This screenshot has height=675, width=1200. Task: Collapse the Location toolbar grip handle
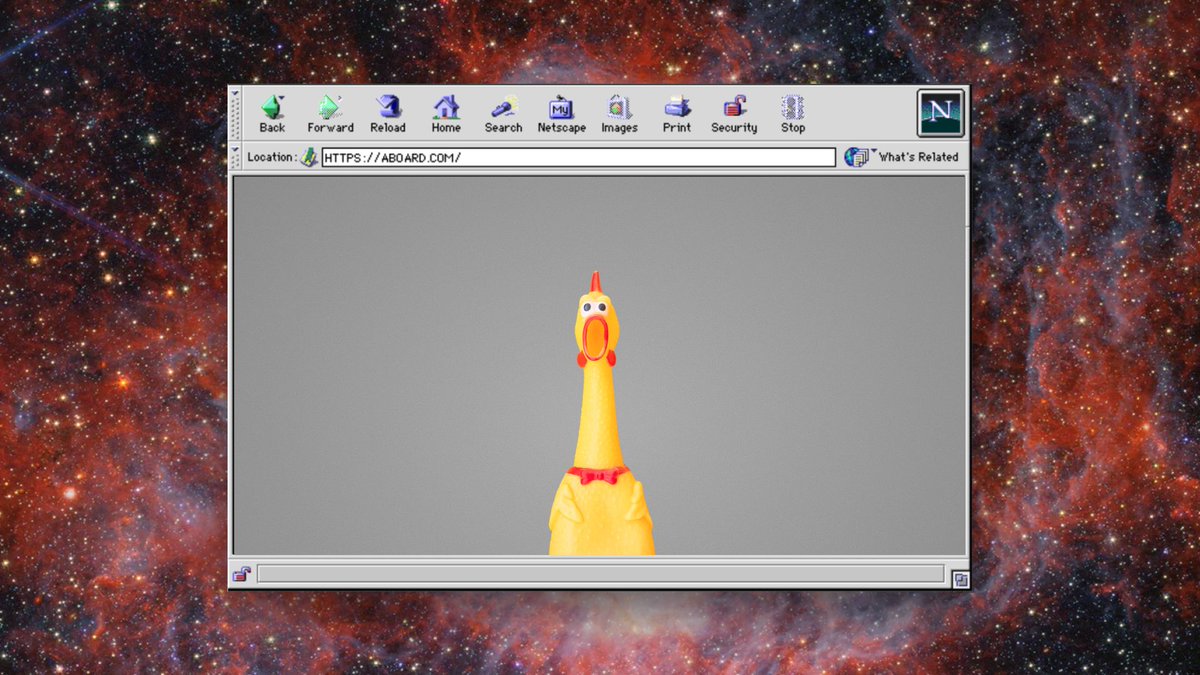pyautogui.click(x=236, y=157)
